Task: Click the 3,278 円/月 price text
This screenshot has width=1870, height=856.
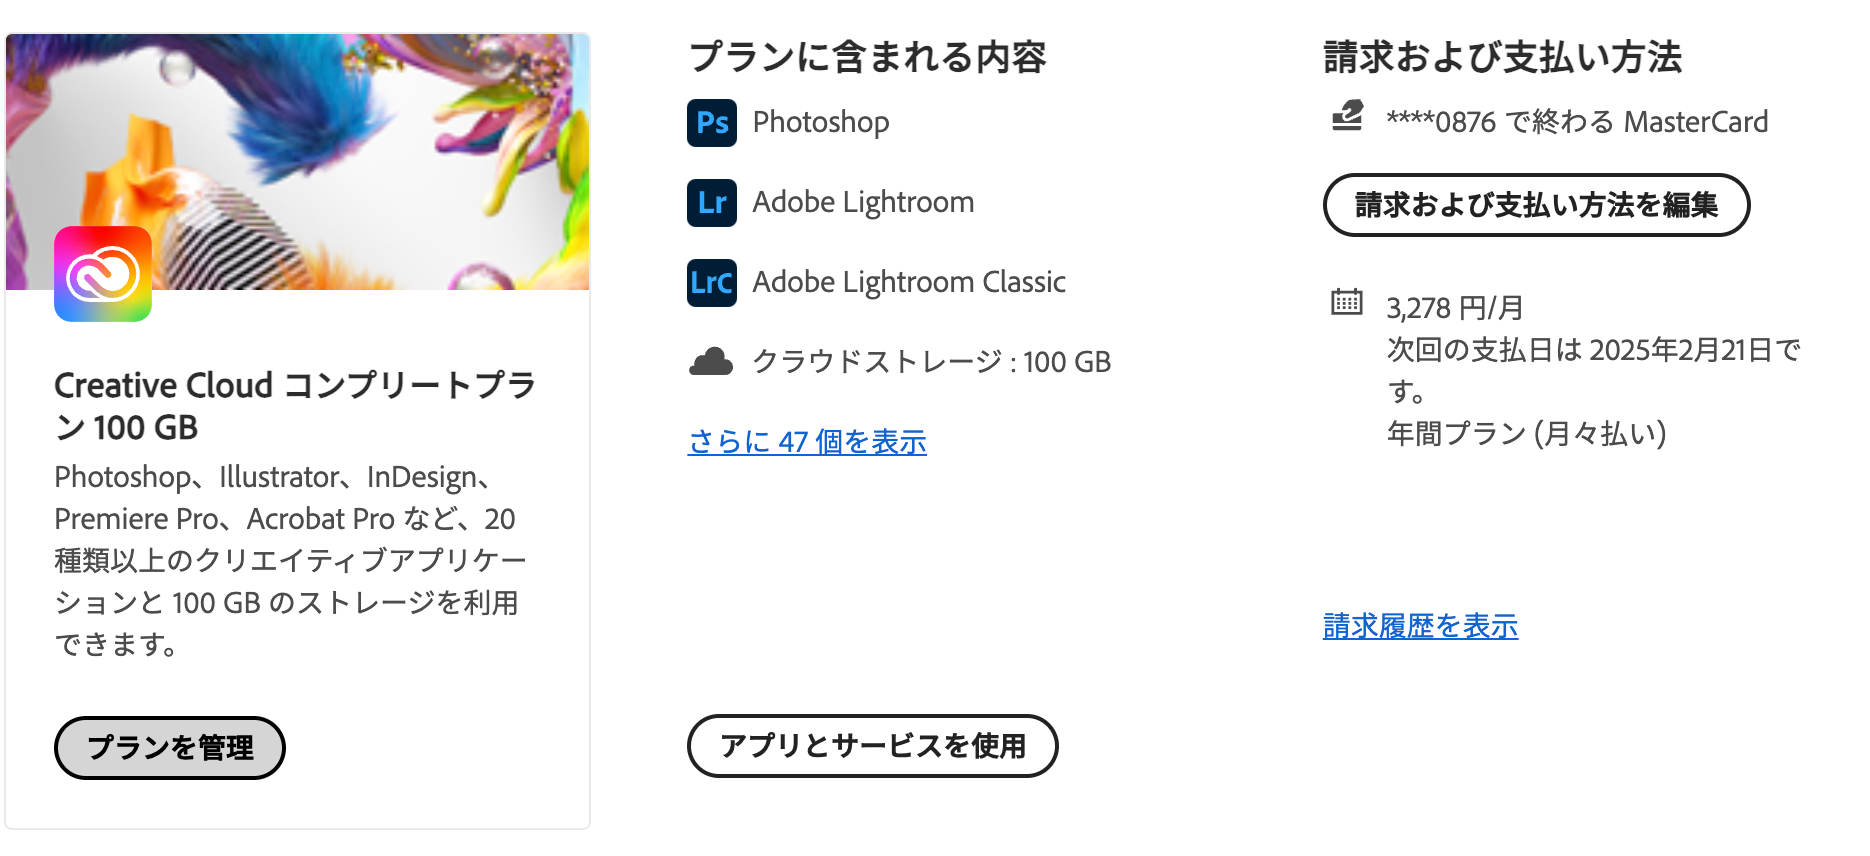Action: pyautogui.click(x=1455, y=308)
